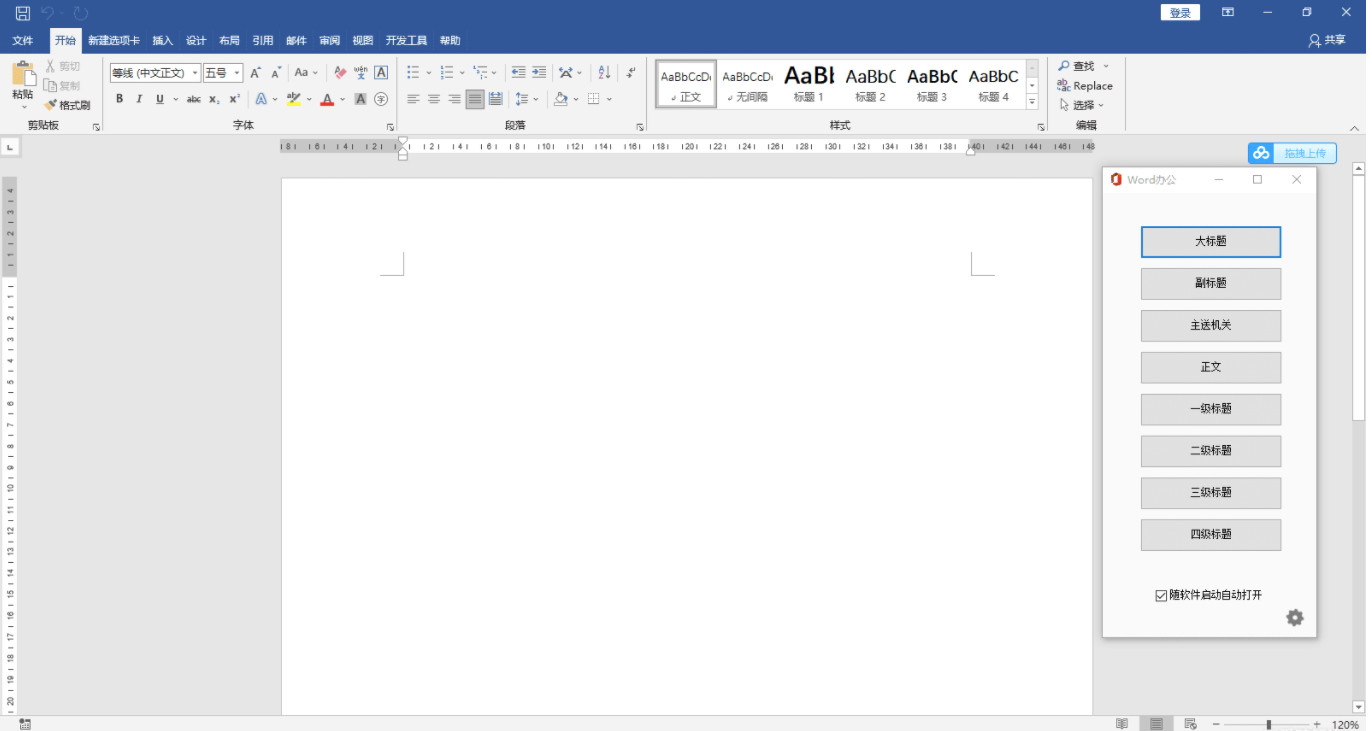
Task: Toggle justify alignment
Action: coord(475,99)
